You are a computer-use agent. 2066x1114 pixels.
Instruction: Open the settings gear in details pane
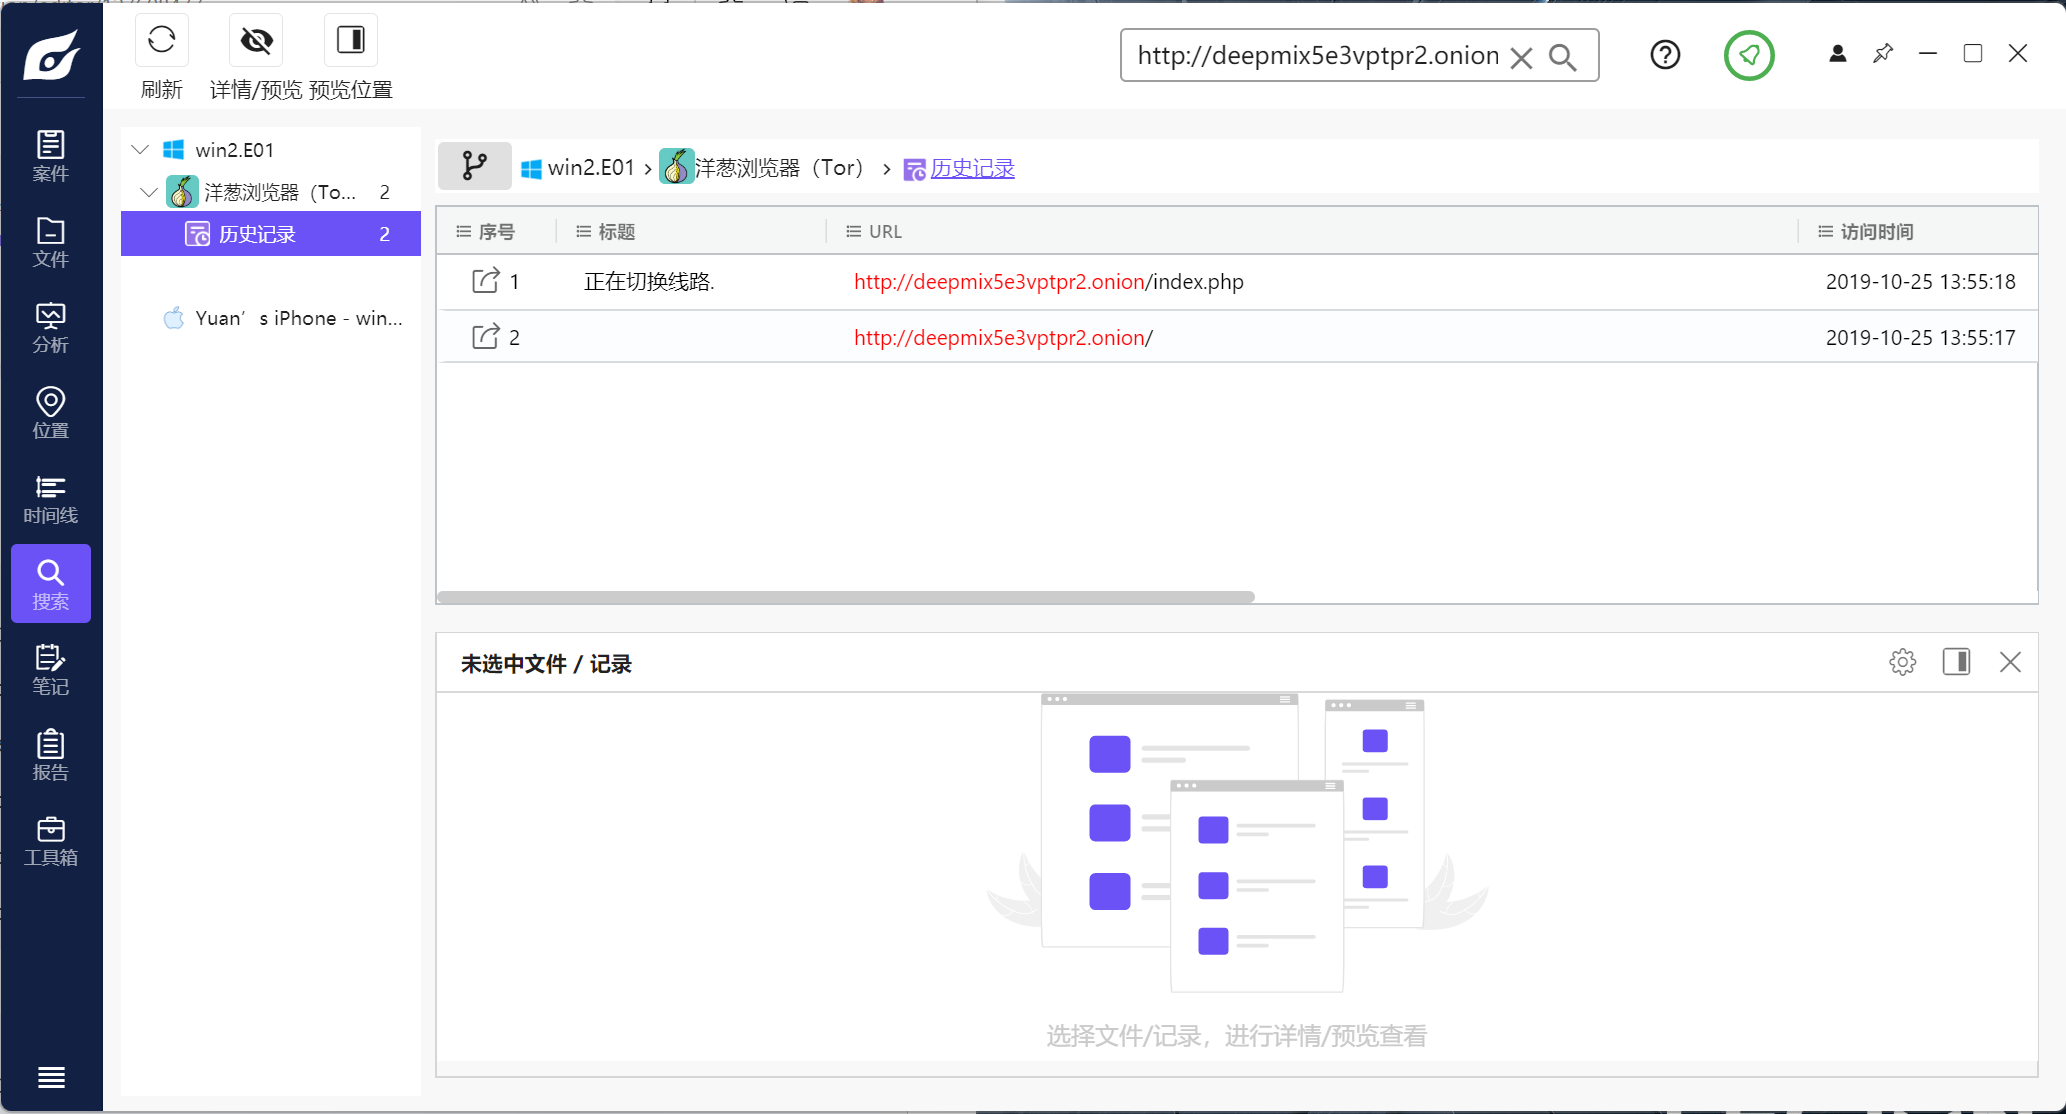pyautogui.click(x=1902, y=662)
